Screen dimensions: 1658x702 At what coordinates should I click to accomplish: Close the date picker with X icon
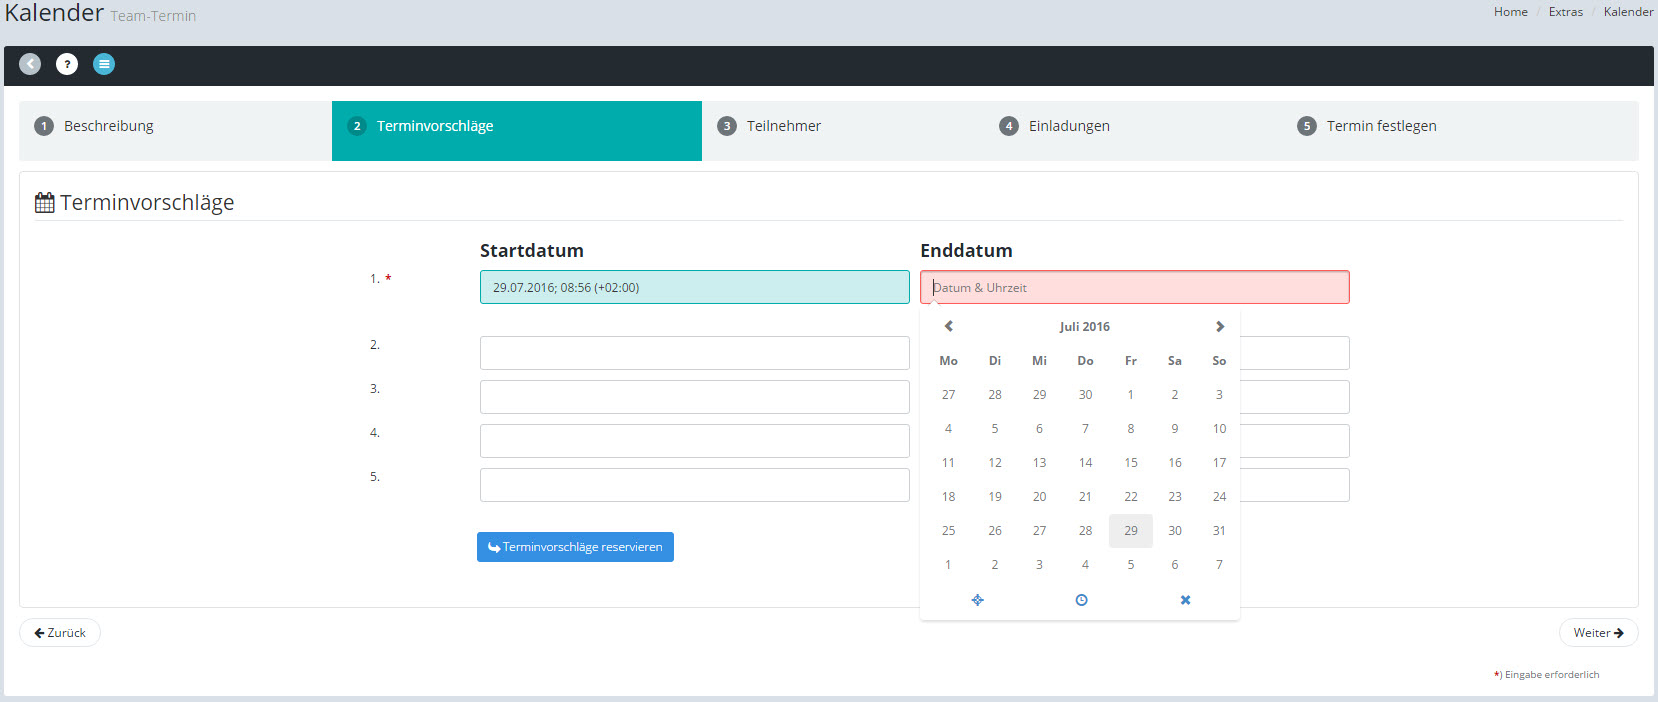[x=1185, y=600]
